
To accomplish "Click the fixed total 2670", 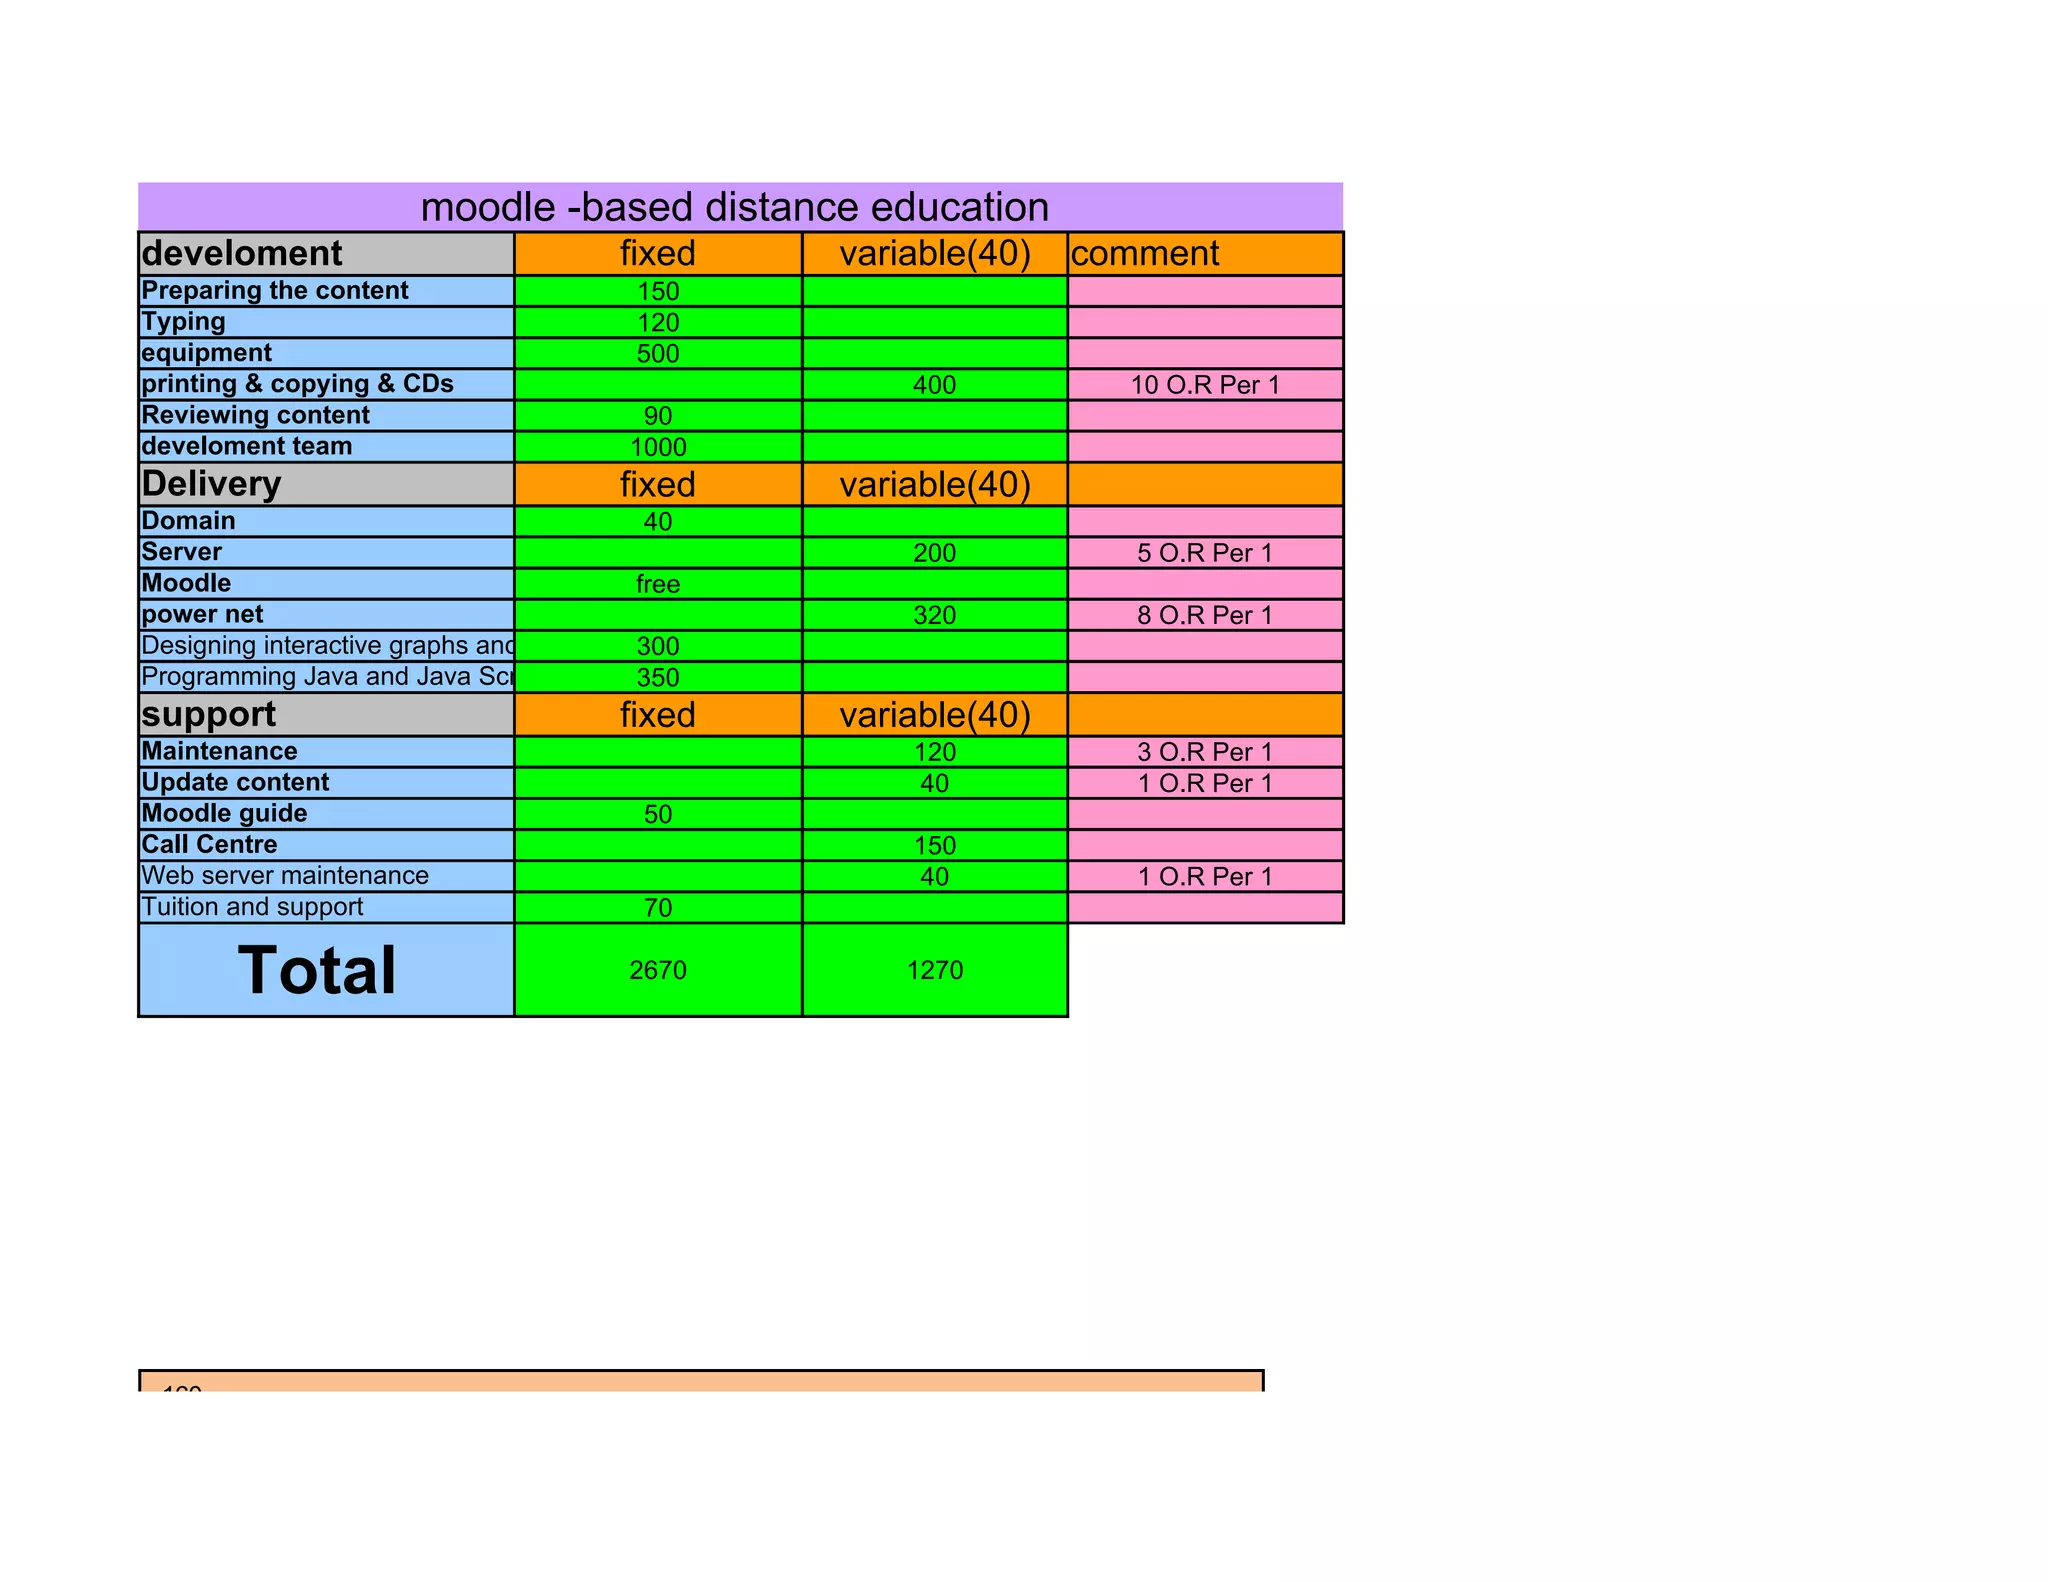I will pos(657,970).
